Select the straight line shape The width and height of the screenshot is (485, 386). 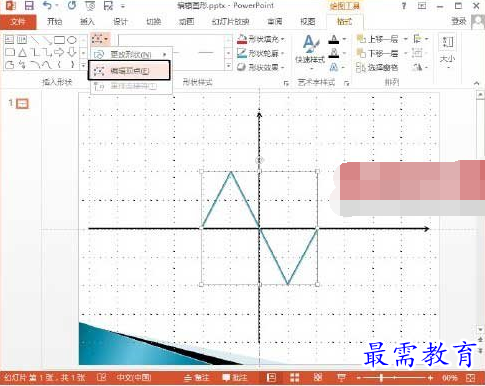(34, 40)
